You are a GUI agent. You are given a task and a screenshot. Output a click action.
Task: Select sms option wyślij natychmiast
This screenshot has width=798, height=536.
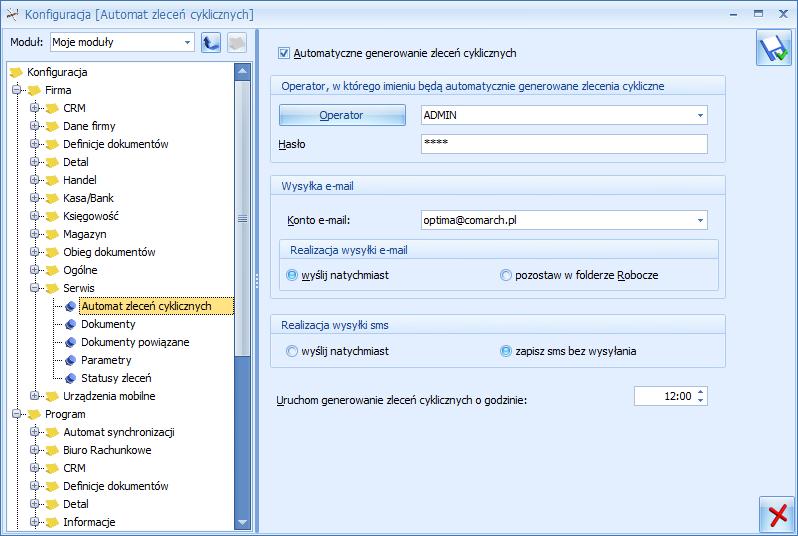click(x=292, y=351)
